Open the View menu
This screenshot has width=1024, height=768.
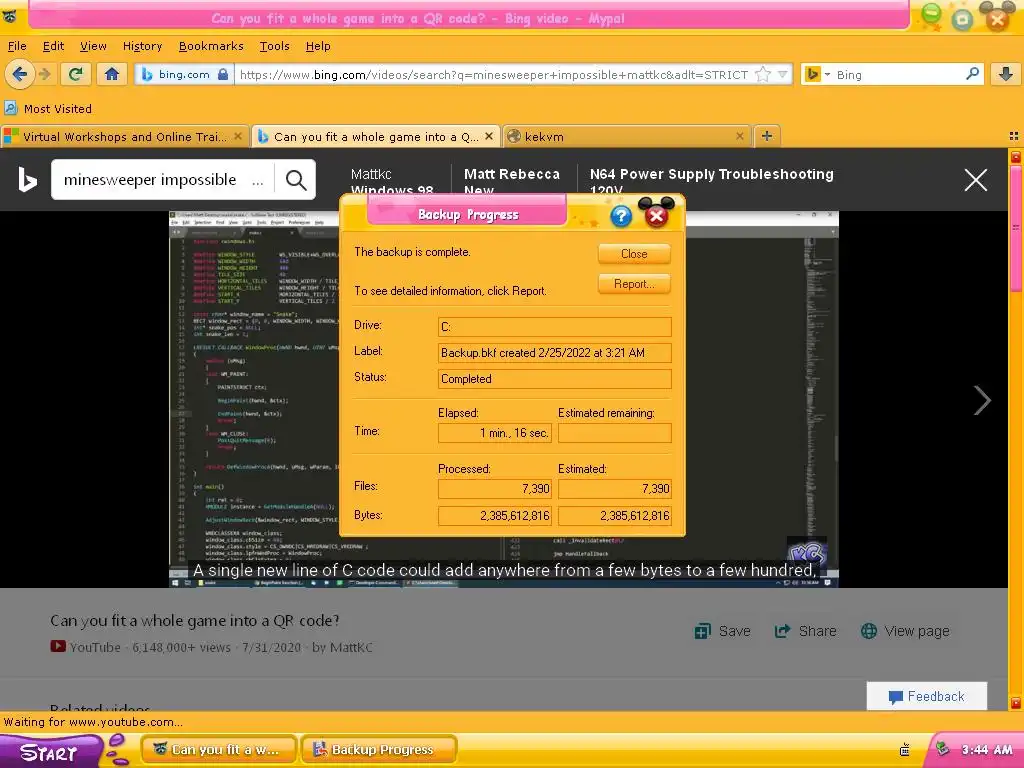[x=93, y=46]
